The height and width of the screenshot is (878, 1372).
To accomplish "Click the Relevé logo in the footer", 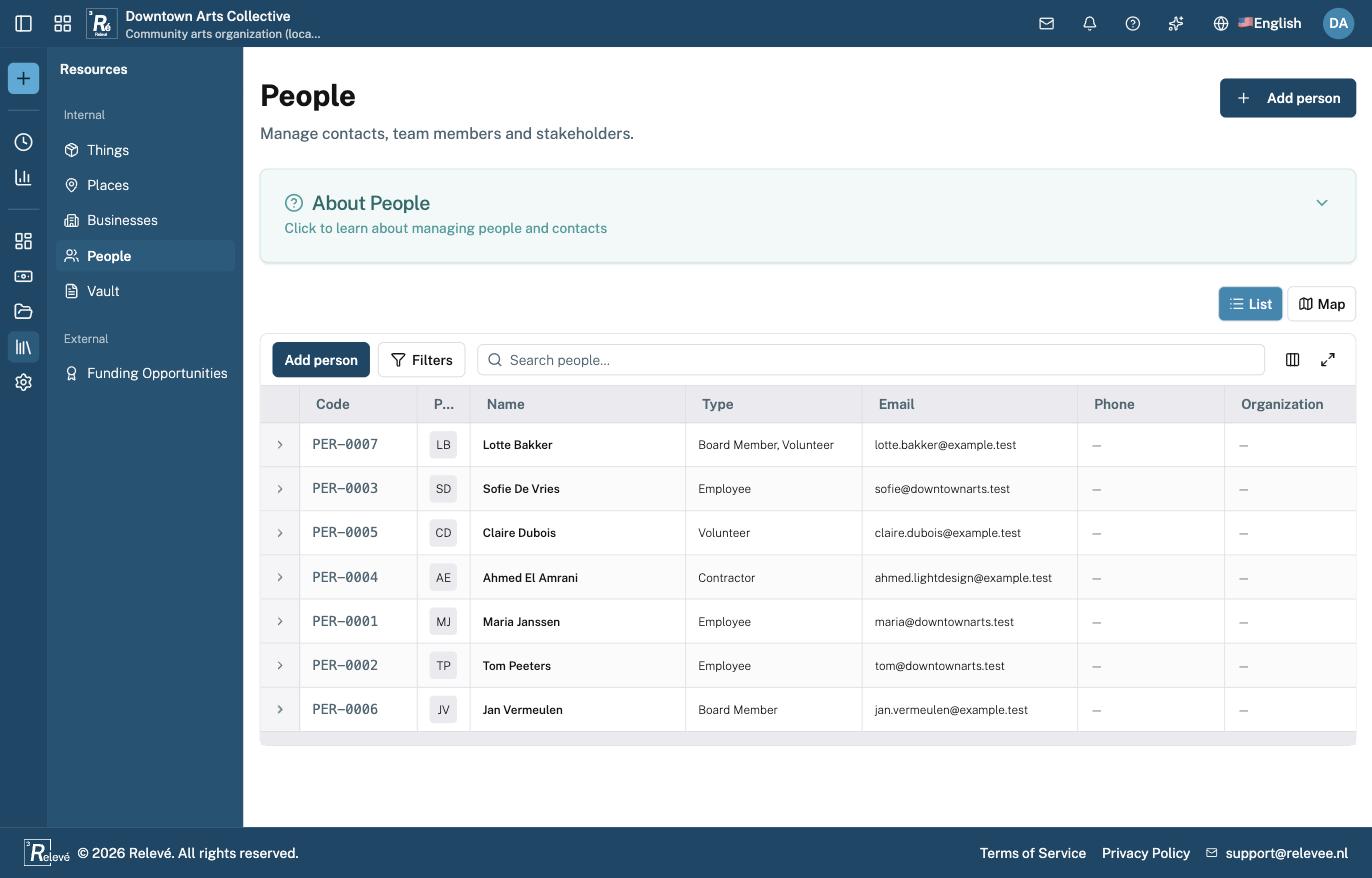I will pos(46,853).
